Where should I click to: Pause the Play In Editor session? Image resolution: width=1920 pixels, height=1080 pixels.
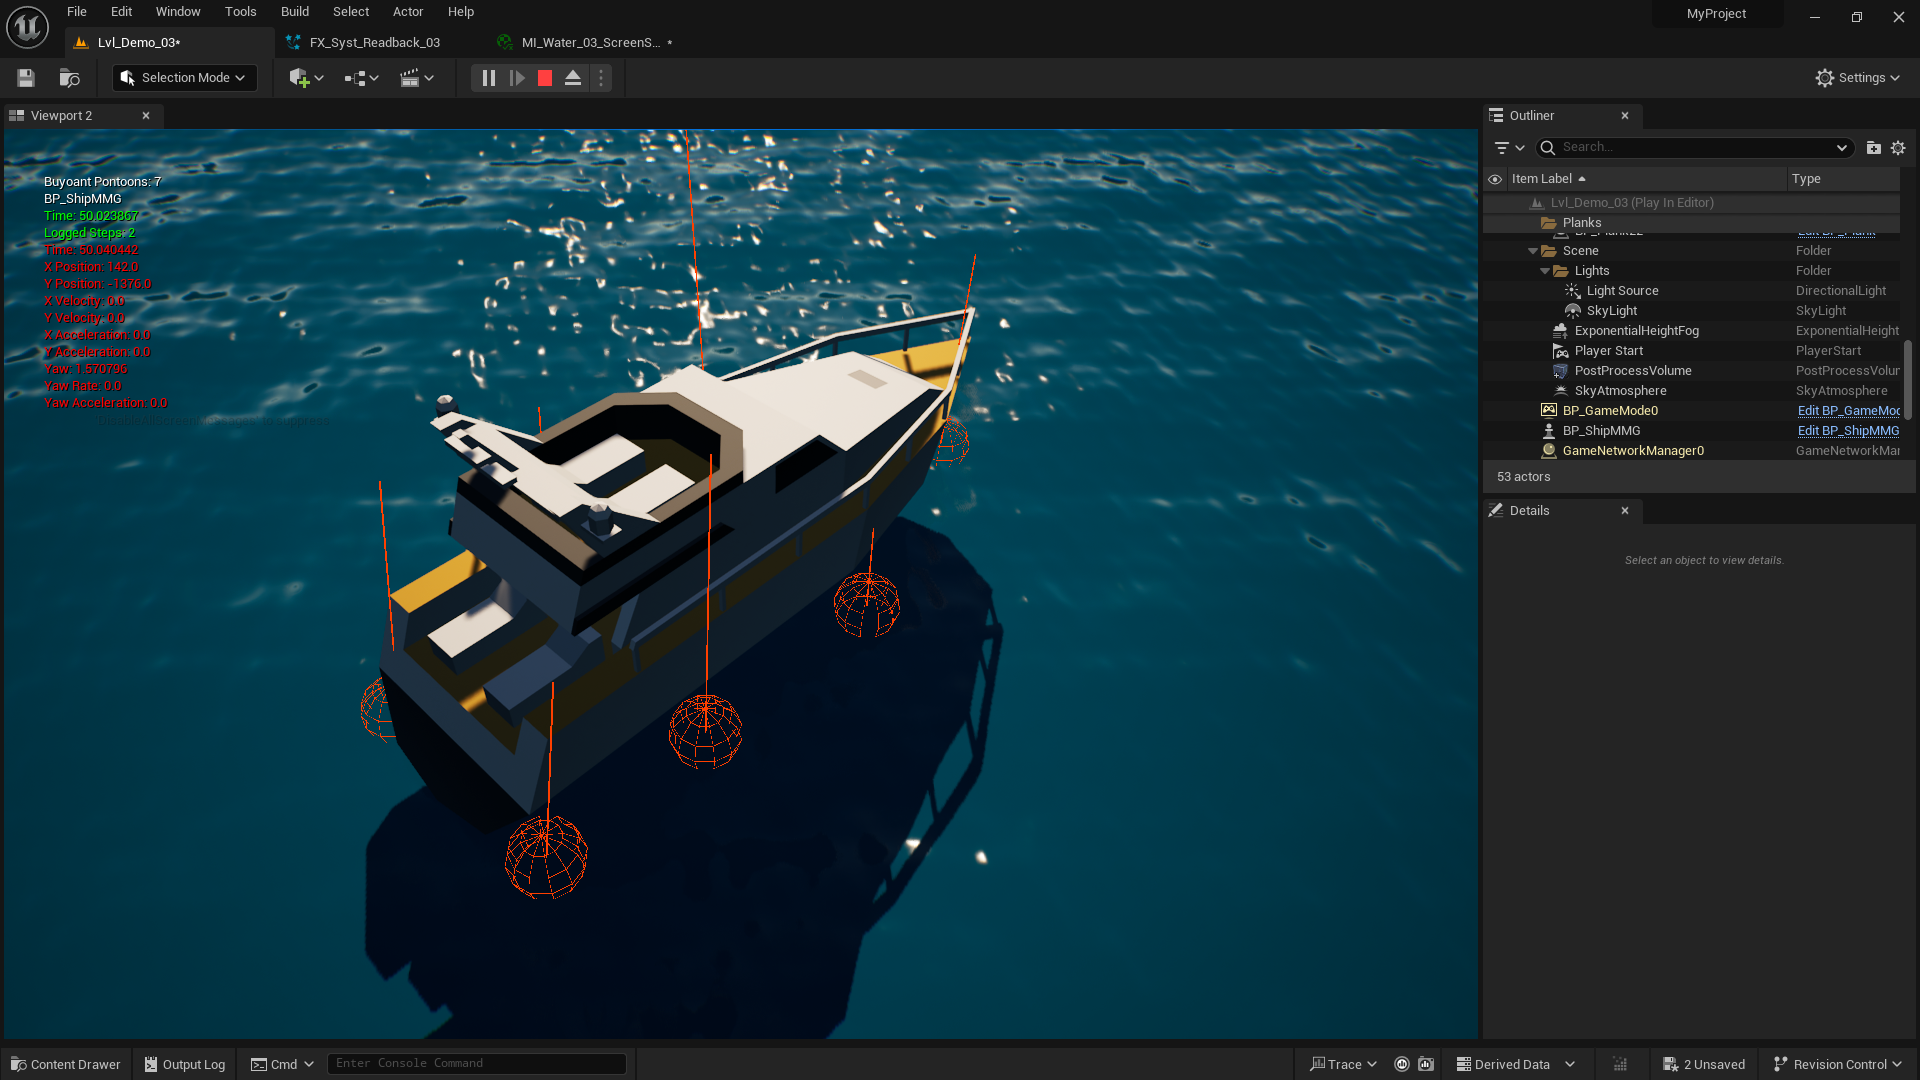pyautogui.click(x=488, y=78)
